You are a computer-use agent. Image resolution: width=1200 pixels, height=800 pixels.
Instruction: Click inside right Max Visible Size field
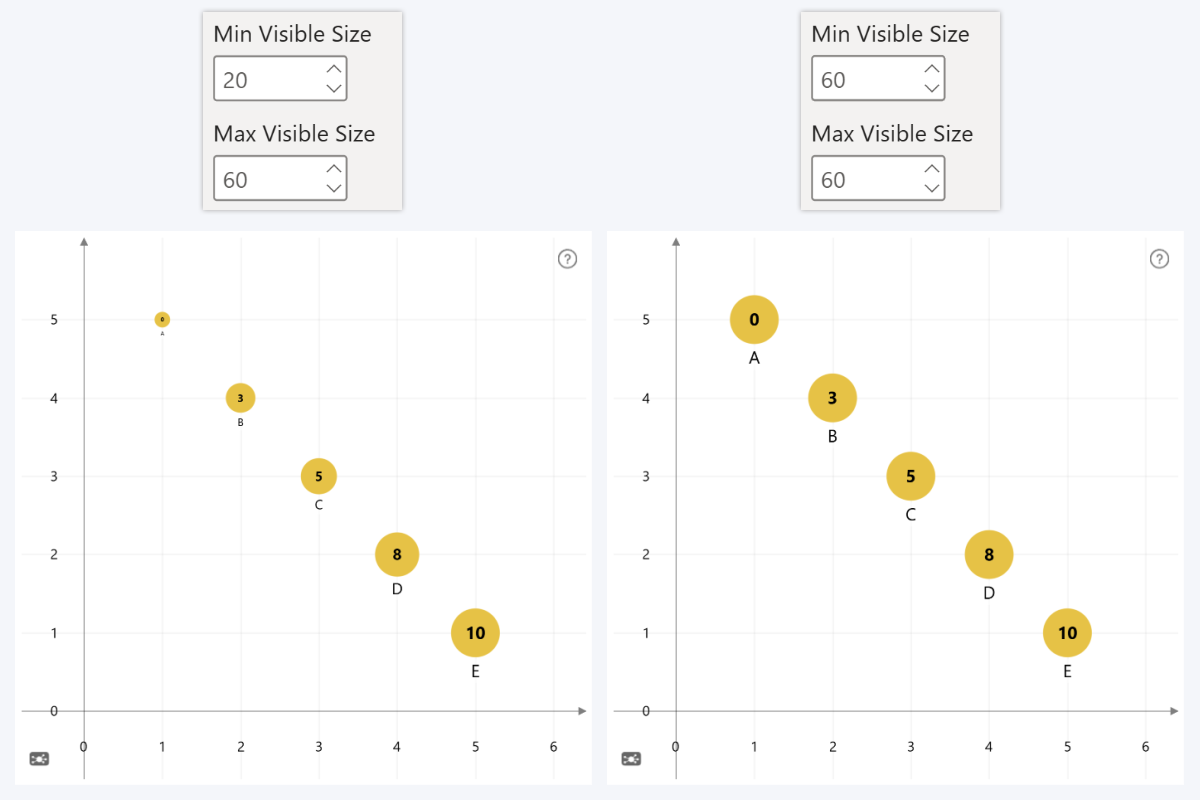[860, 178]
